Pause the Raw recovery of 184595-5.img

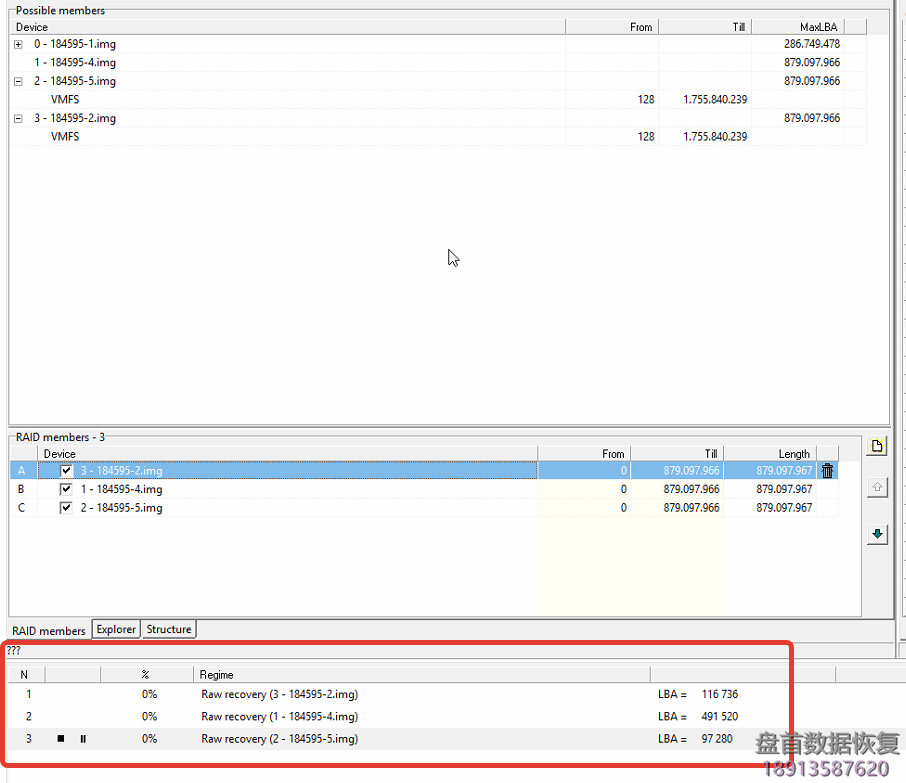(x=82, y=738)
